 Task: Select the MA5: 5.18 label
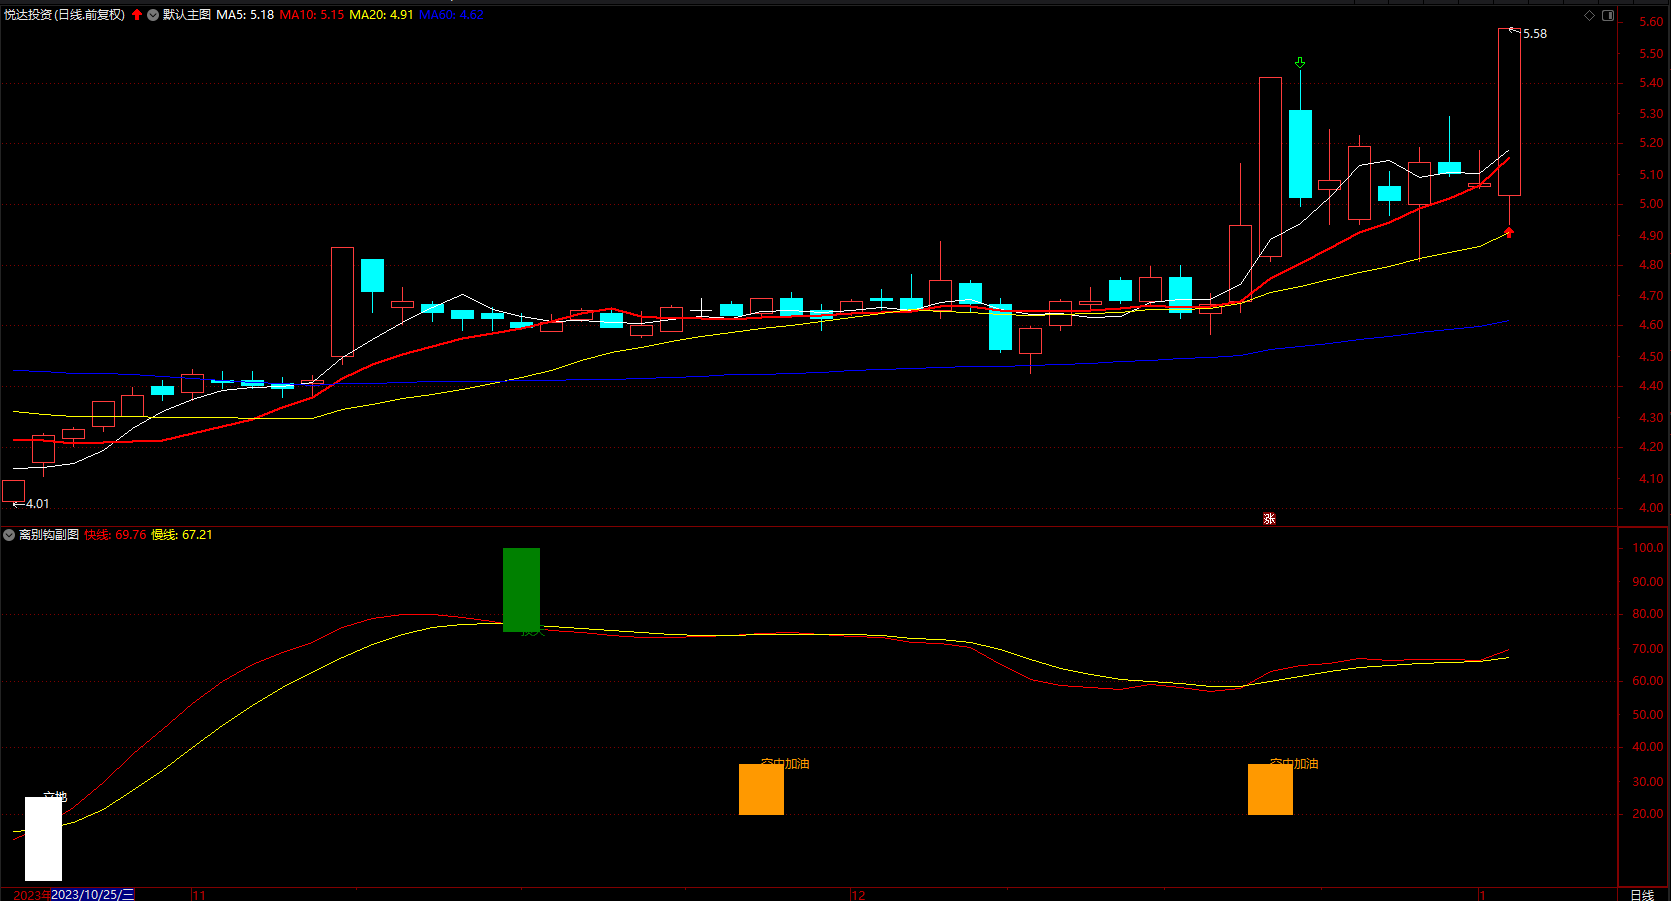tap(245, 15)
